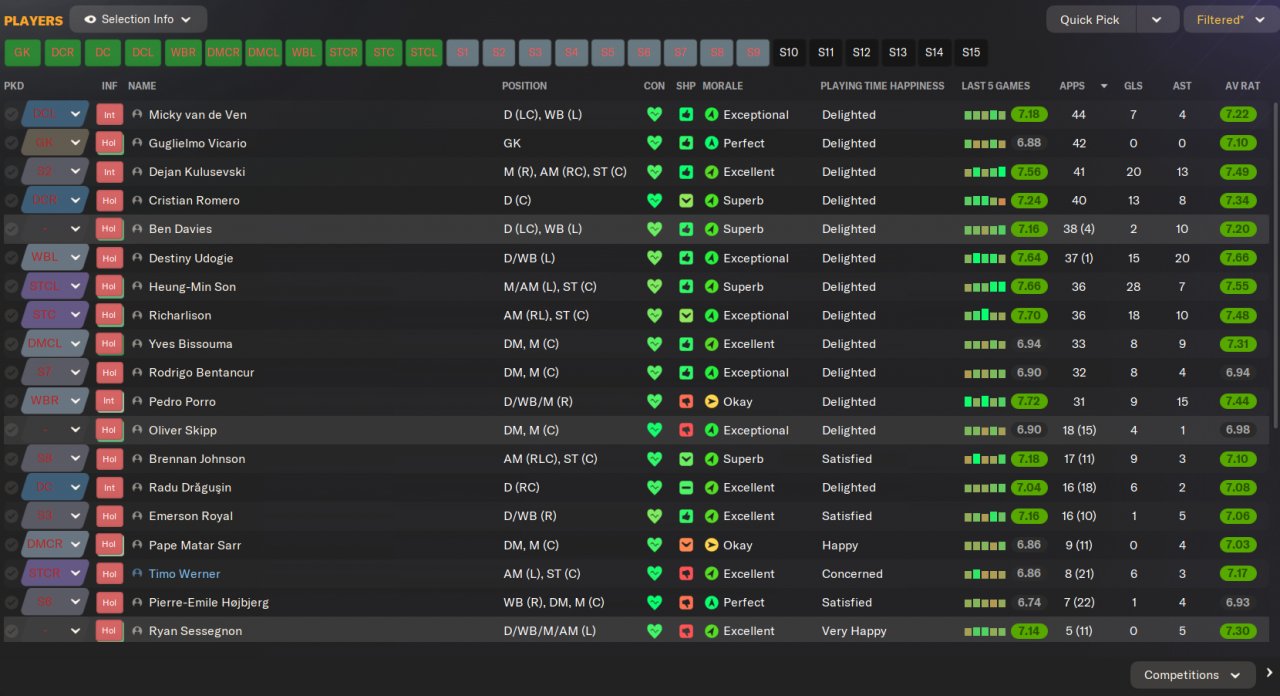Toggle the picked checkbox for Micky van de Ven
Screen dimensions: 1280x696
[11, 115]
